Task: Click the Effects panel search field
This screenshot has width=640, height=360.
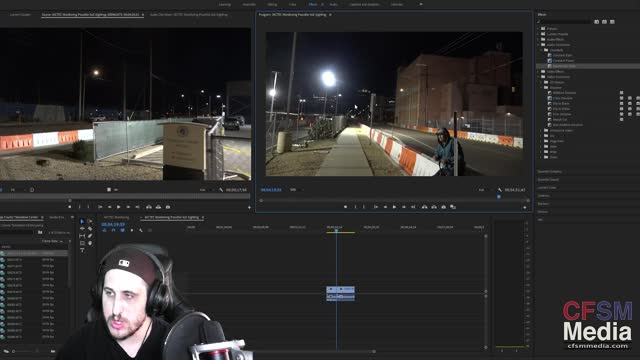Action: [x=566, y=22]
